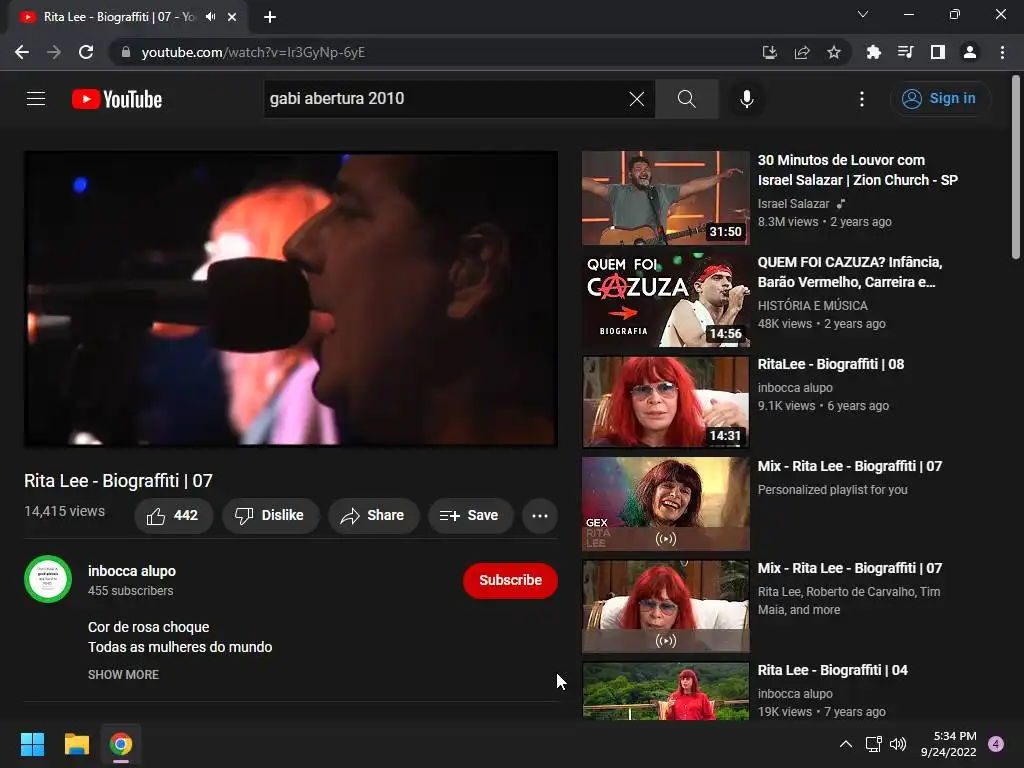The width and height of the screenshot is (1024, 768).
Task: Go forward in the browser
Action: click(54, 52)
